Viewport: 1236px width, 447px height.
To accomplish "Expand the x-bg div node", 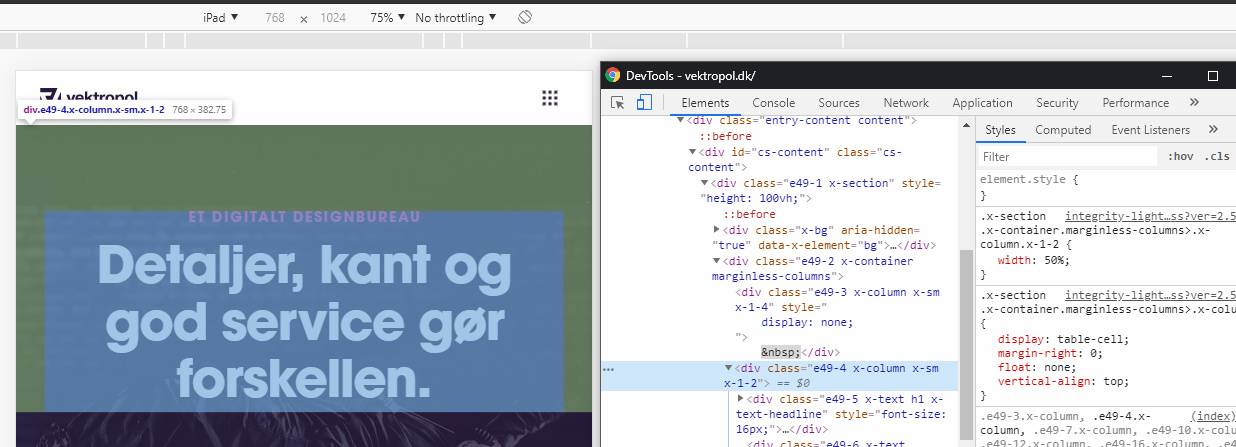I will pyautogui.click(x=716, y=229).
